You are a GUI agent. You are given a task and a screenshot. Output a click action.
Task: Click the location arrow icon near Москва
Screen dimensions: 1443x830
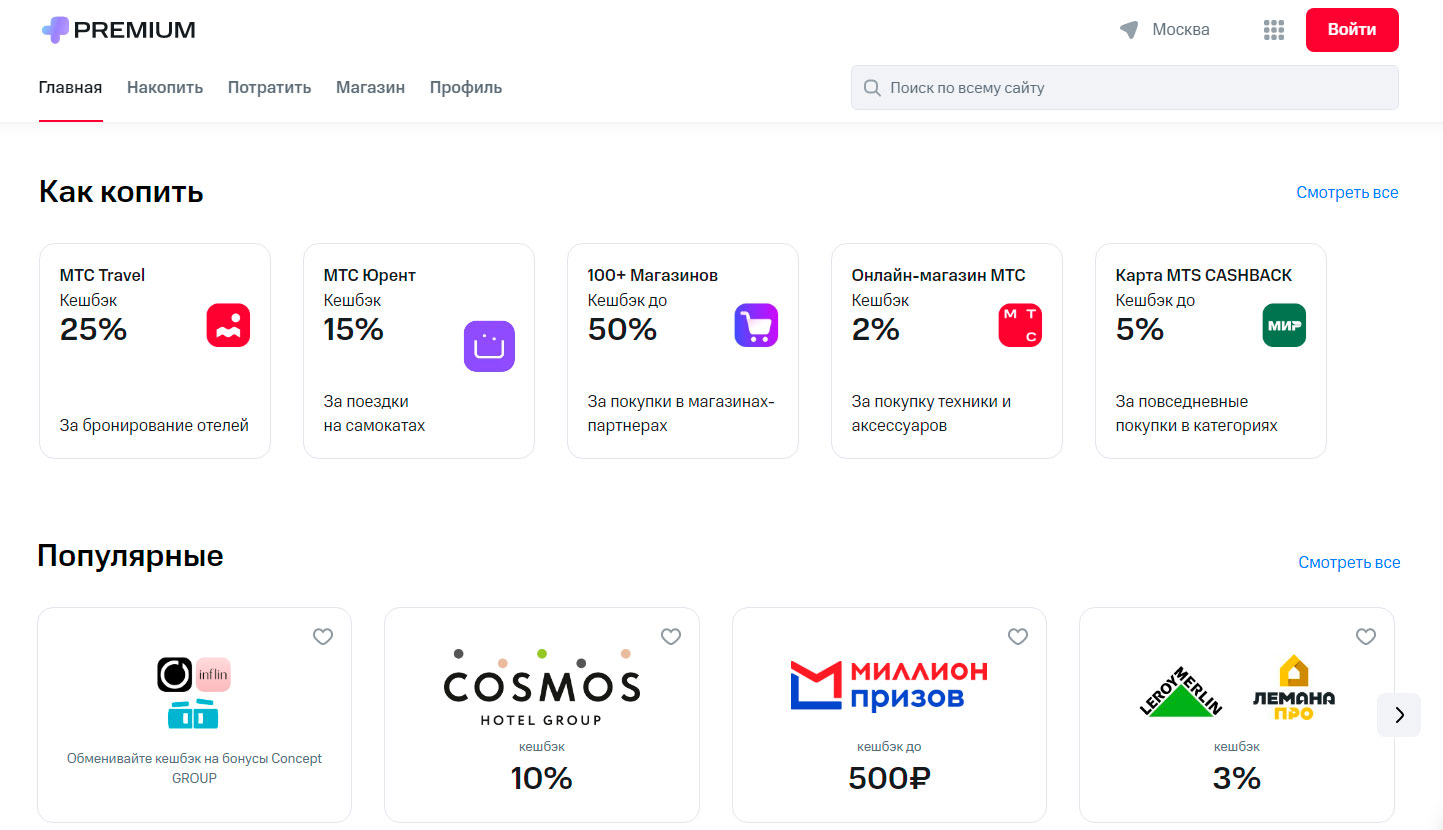pyautogui.click(x=1129, y=30)
